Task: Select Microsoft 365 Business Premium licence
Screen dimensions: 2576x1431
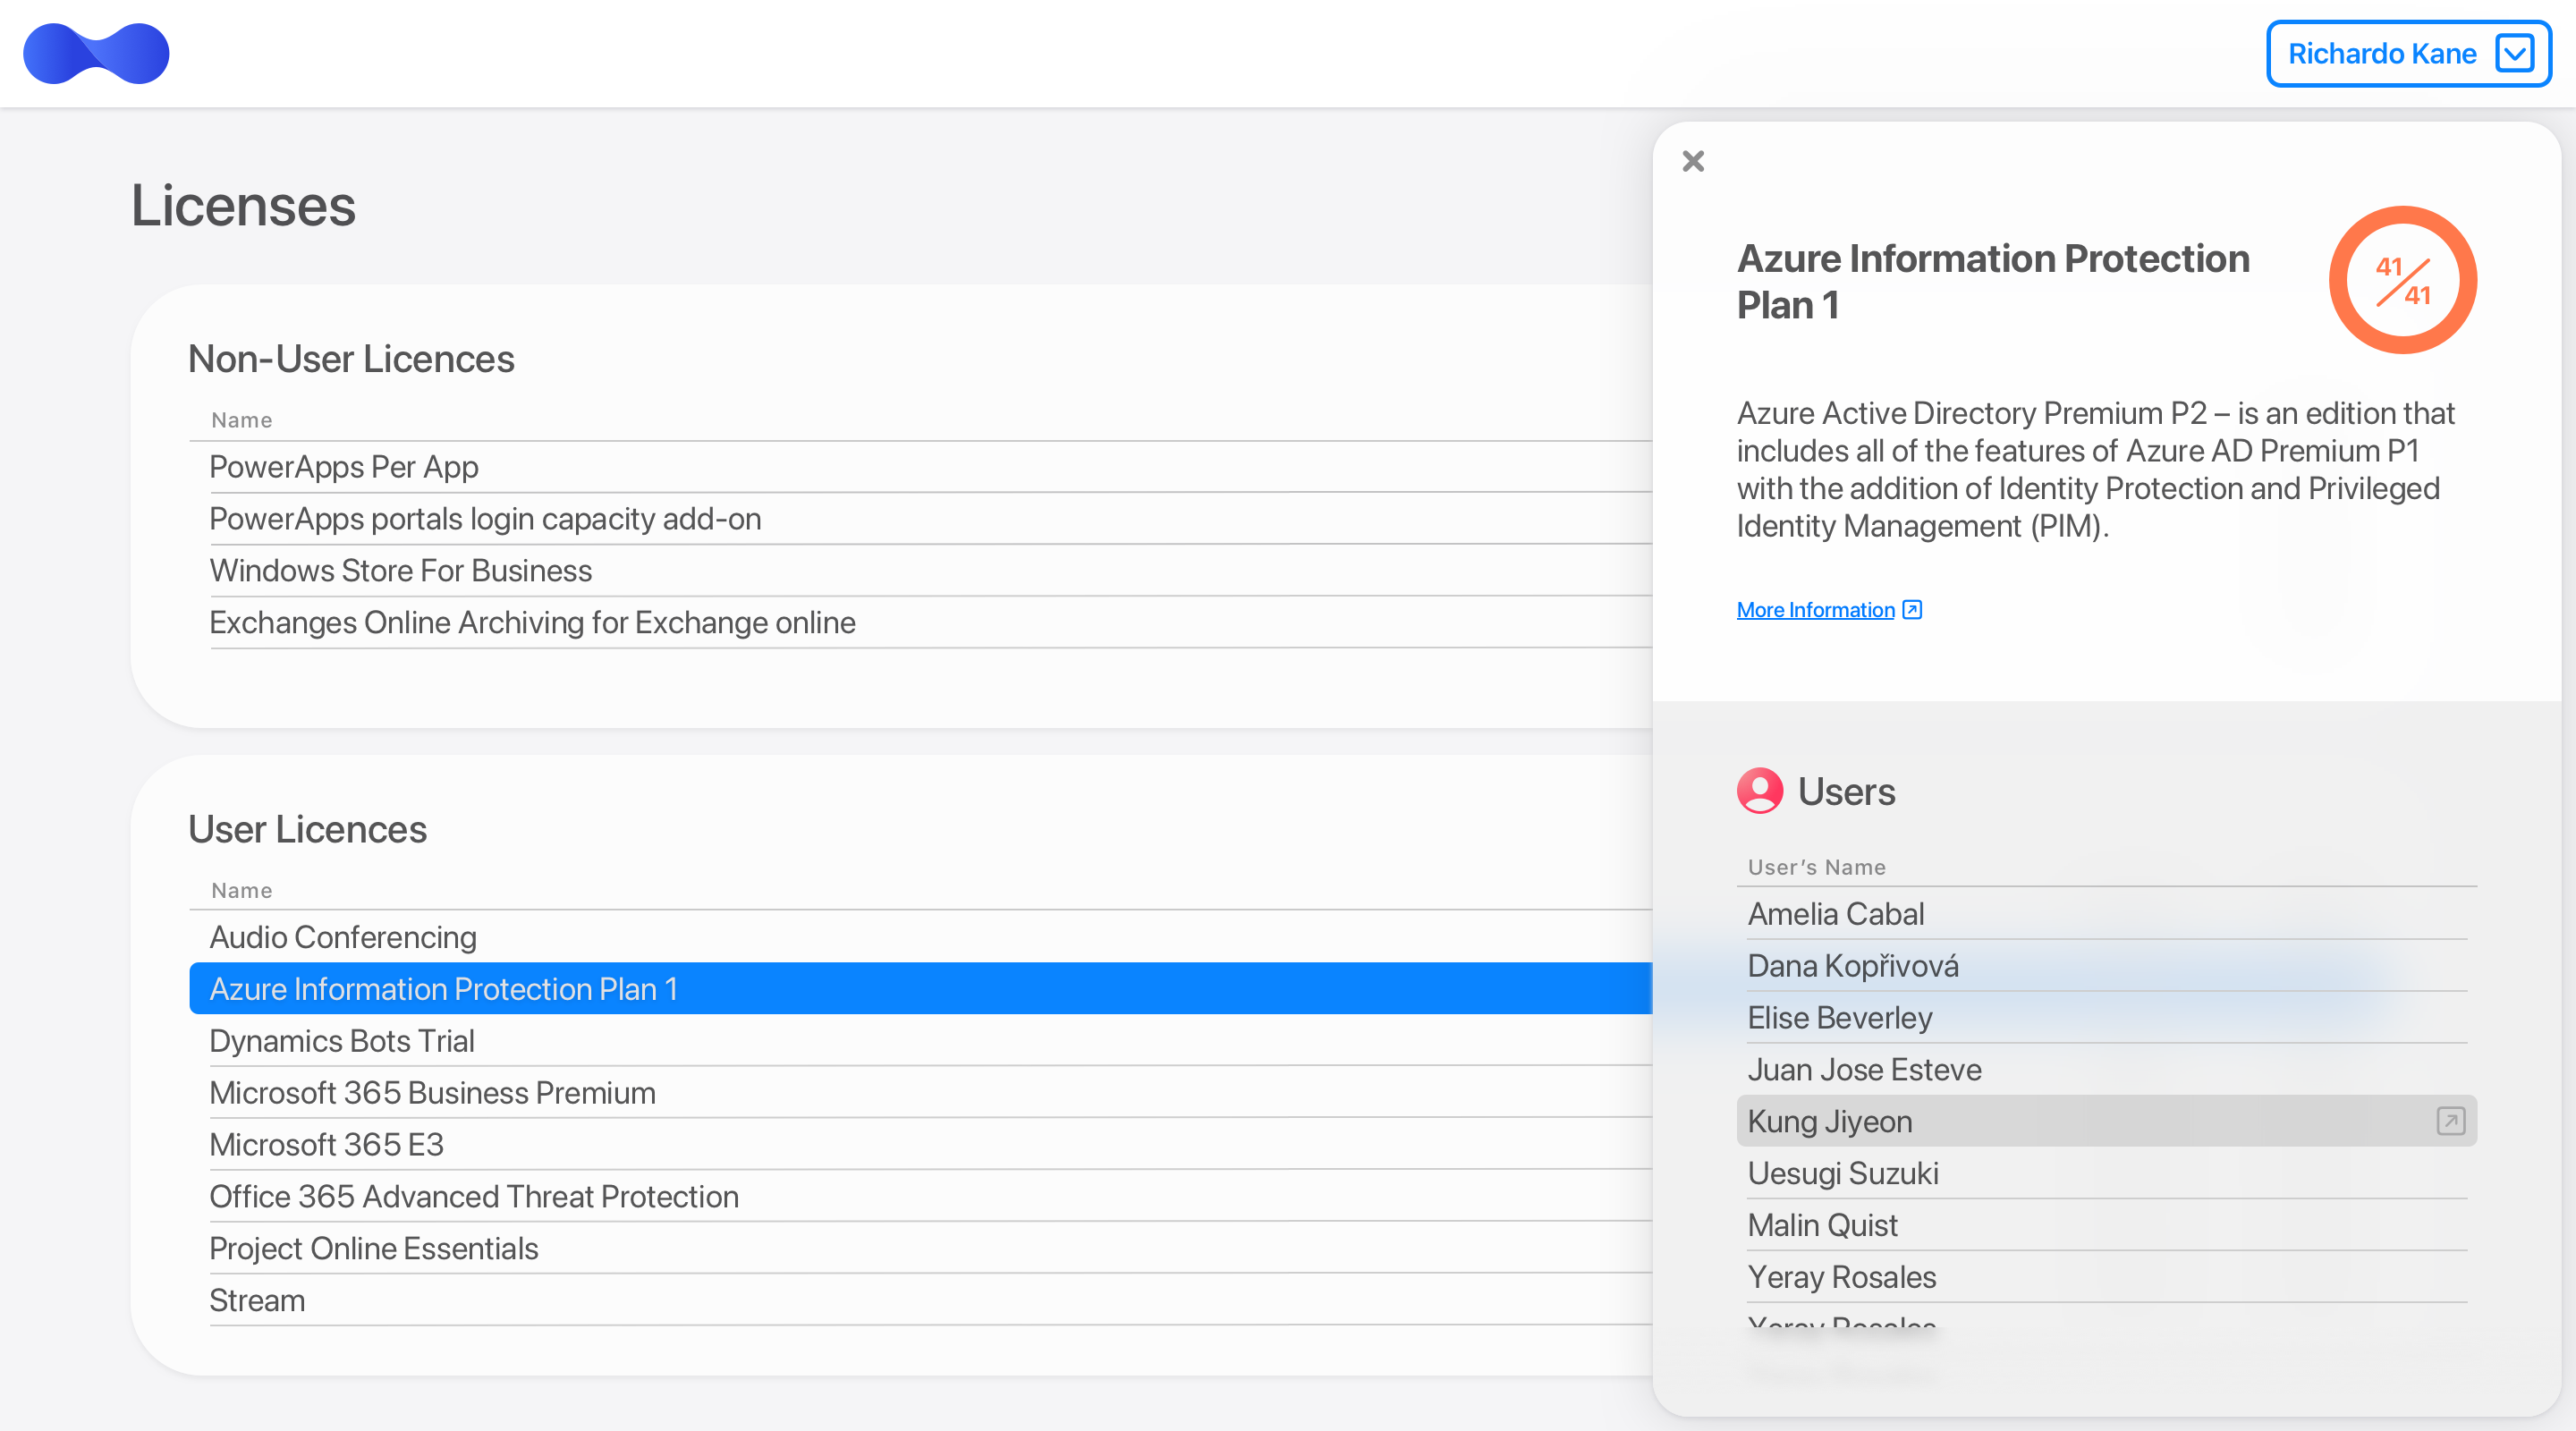Action: [x=920, y=1093]
